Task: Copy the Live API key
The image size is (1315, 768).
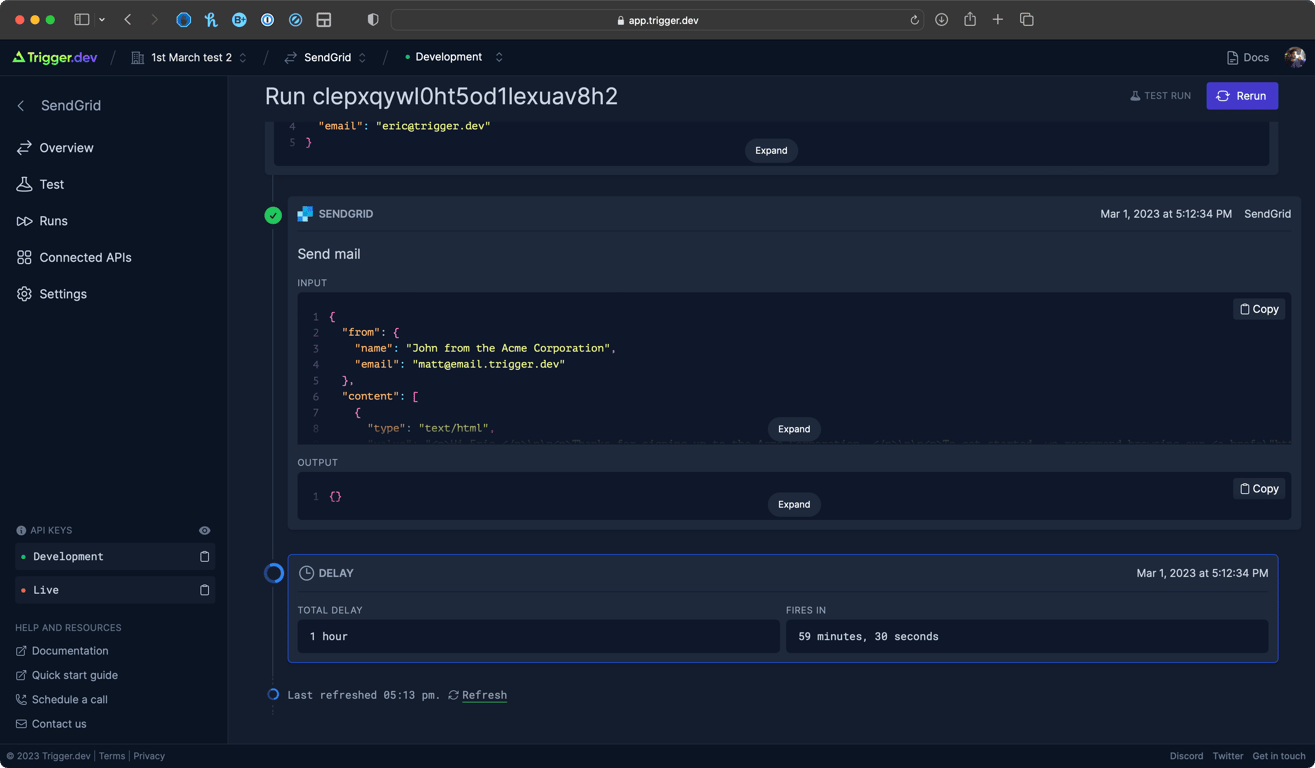Action: coord(205,590)
